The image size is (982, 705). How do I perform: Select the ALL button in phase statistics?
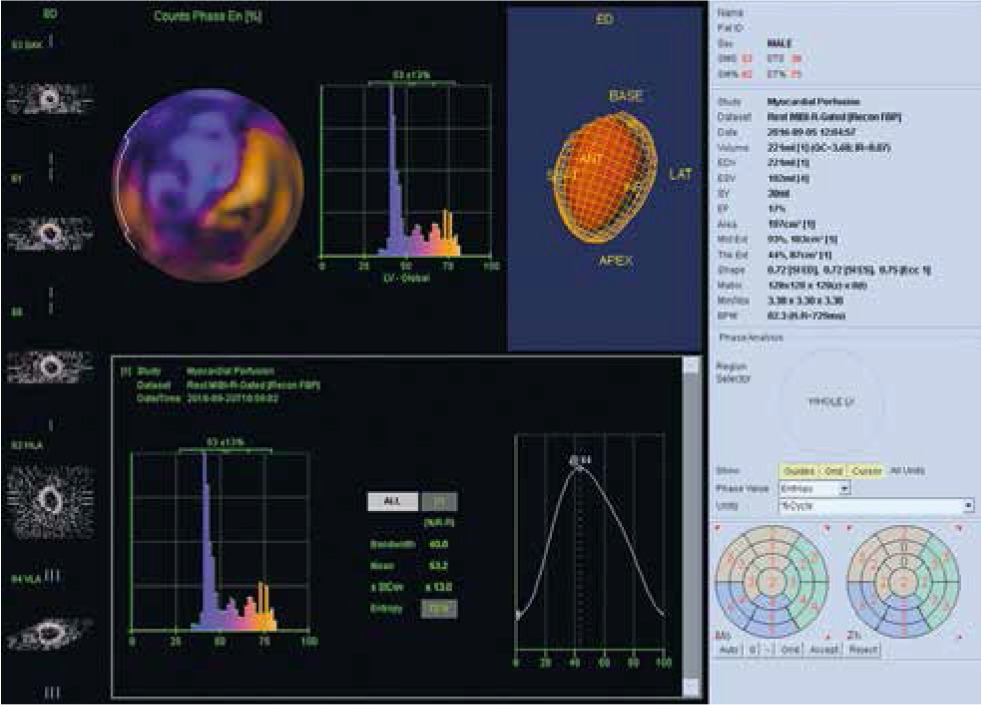click(x=391, y=501)
